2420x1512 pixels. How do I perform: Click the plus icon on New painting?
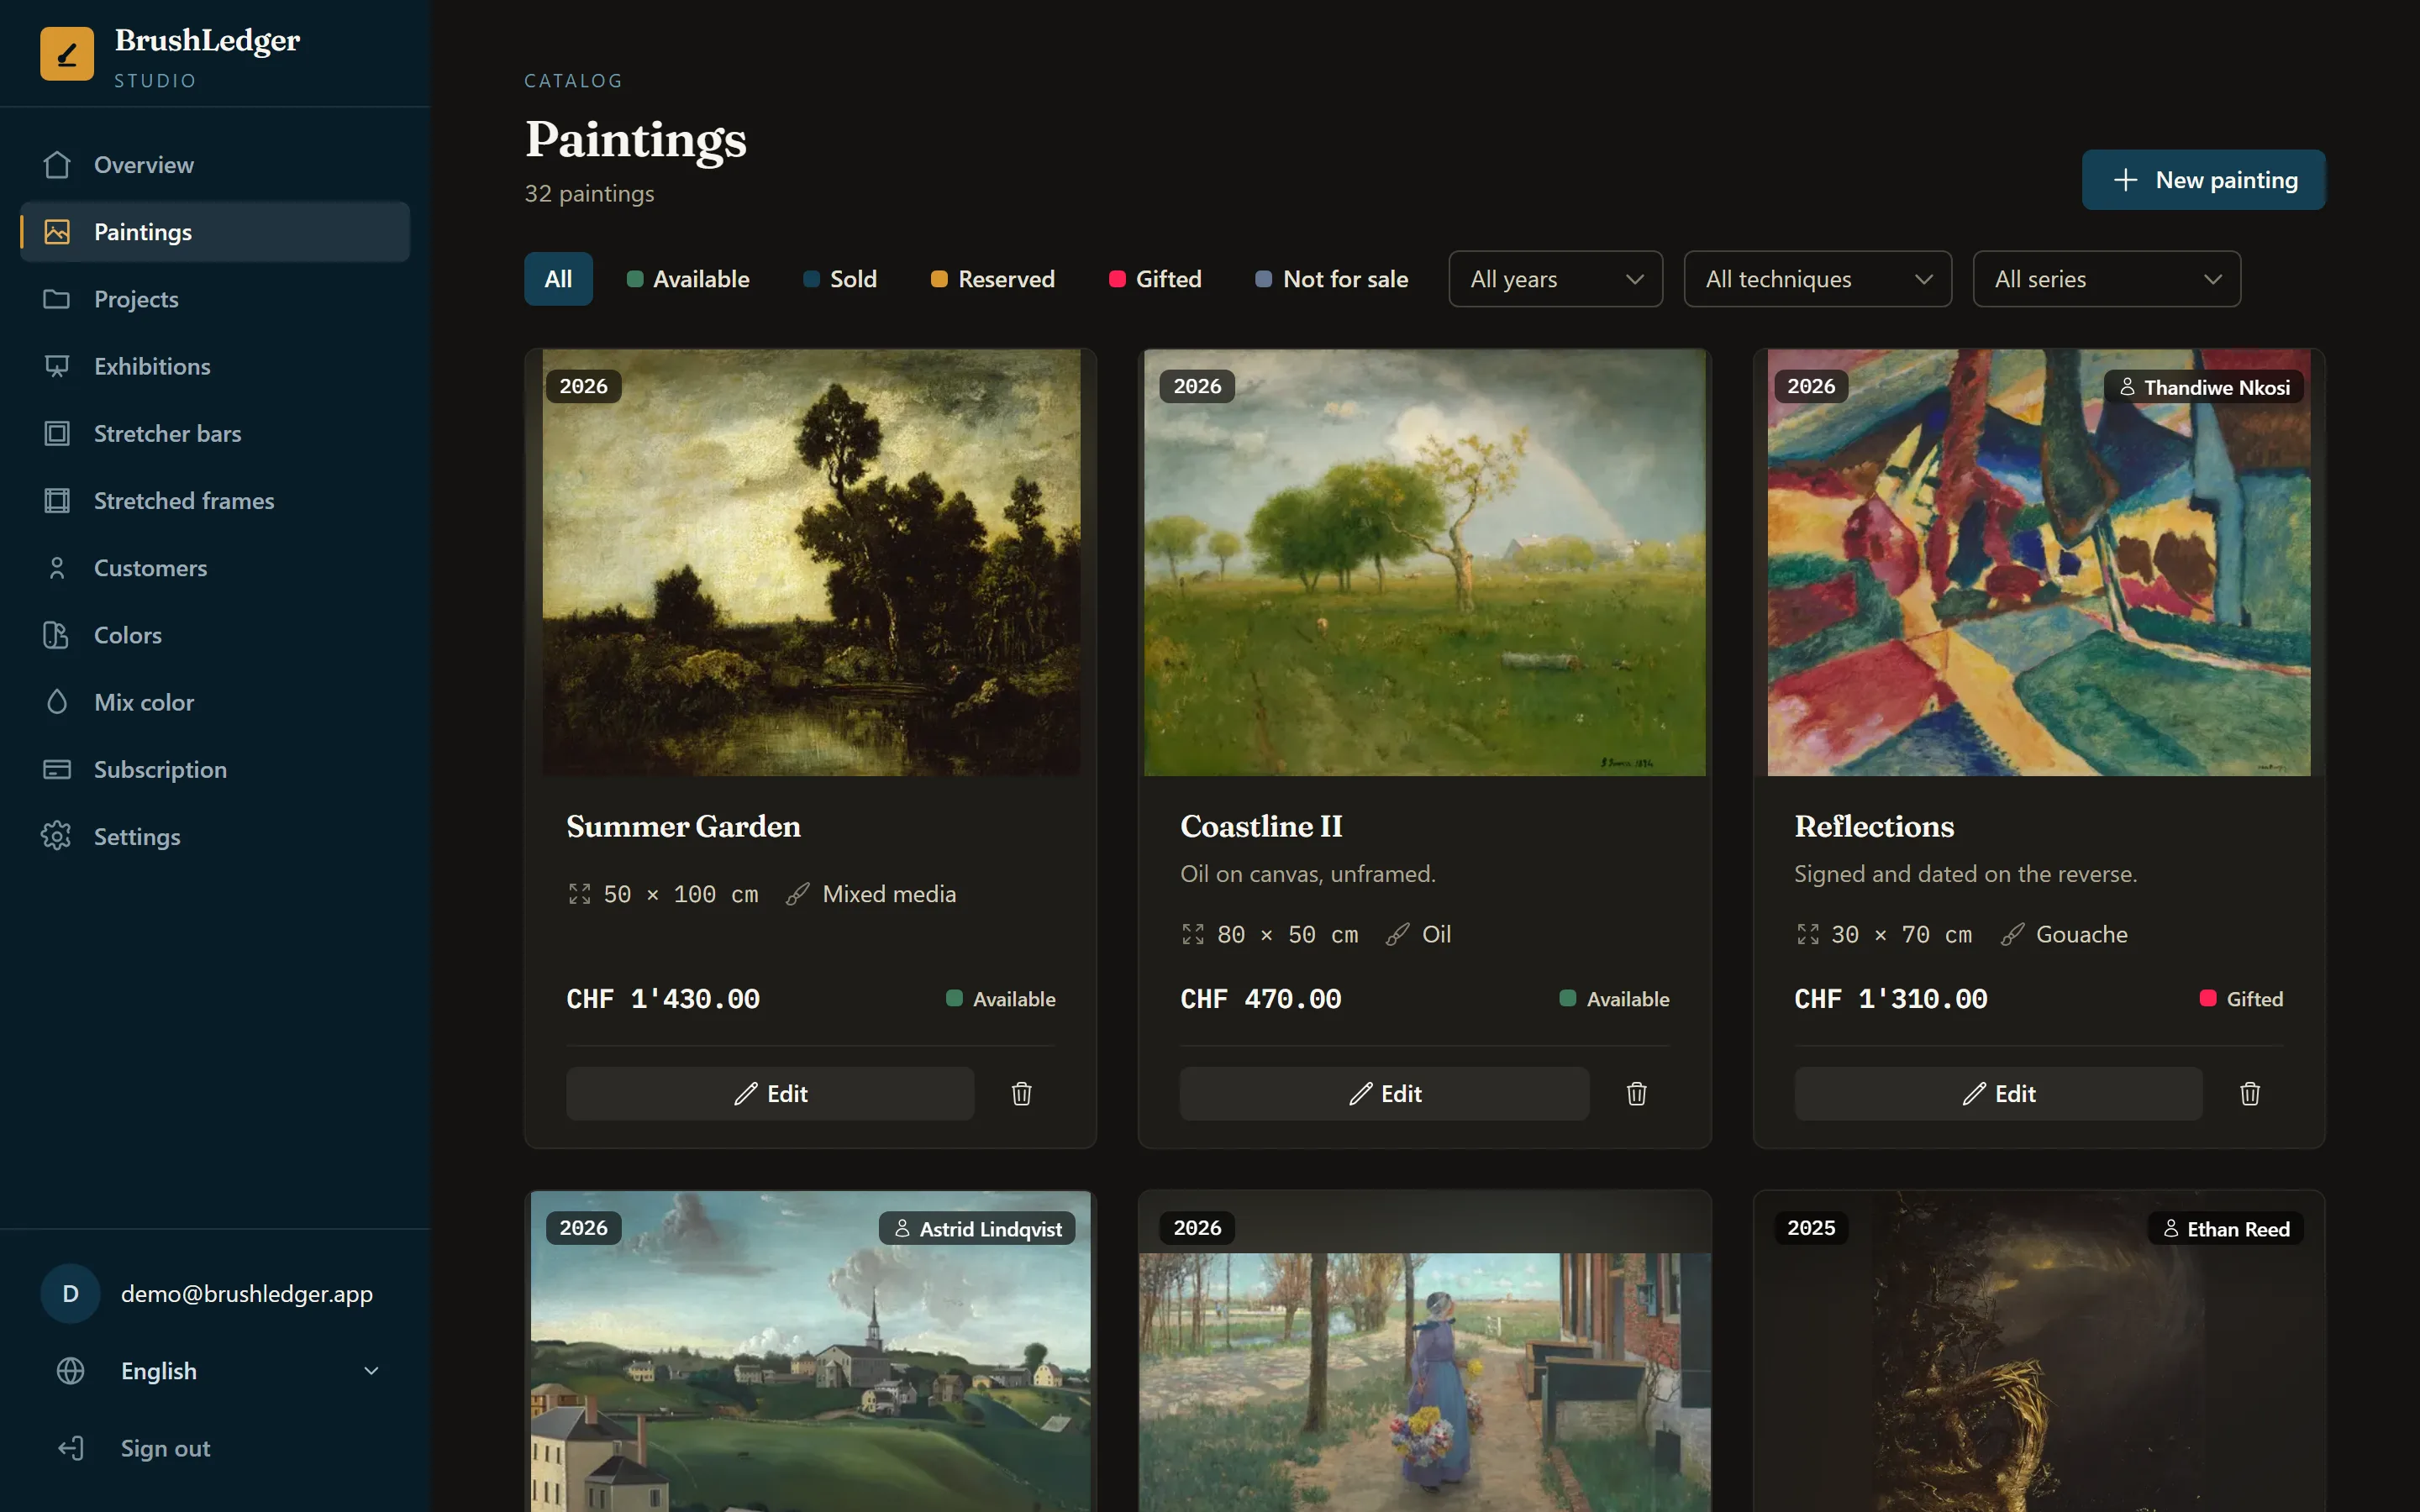click(2125, 180)
